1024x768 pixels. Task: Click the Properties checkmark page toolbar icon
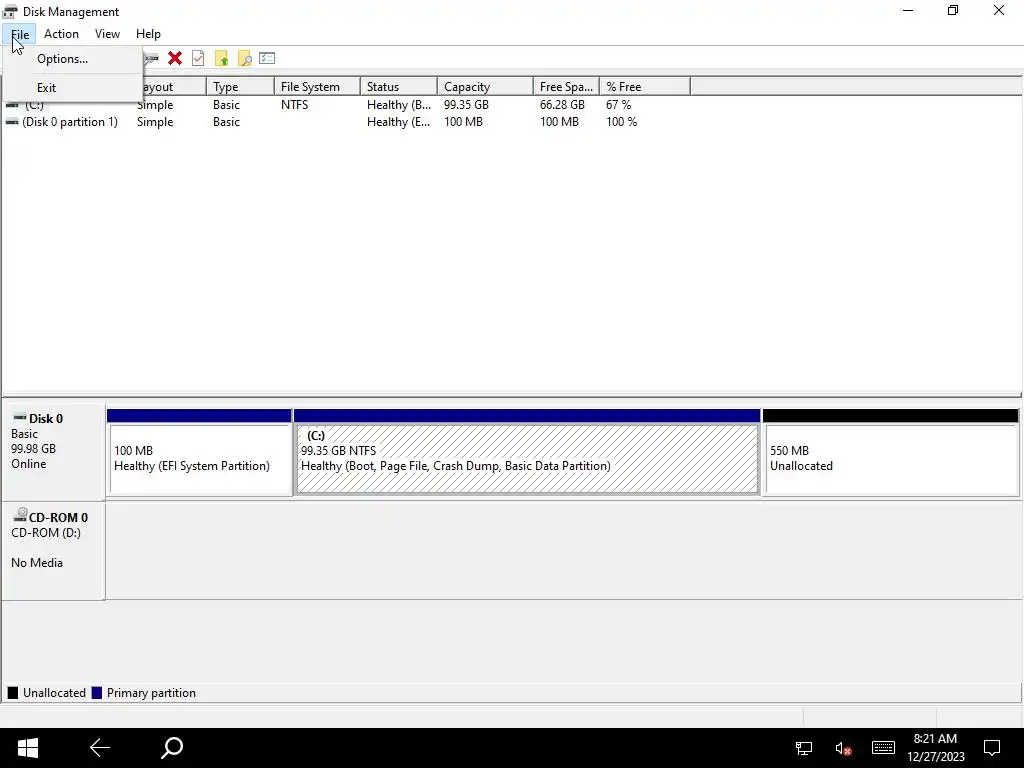pos(198,58)
